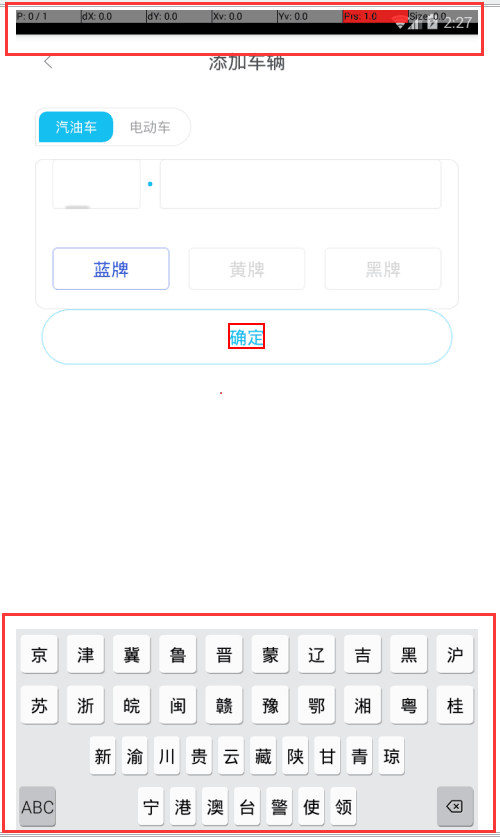The width and height of the screenshot is (500, 837).
Task: Select the 黑牌 plate type
Action: (383, 269)
